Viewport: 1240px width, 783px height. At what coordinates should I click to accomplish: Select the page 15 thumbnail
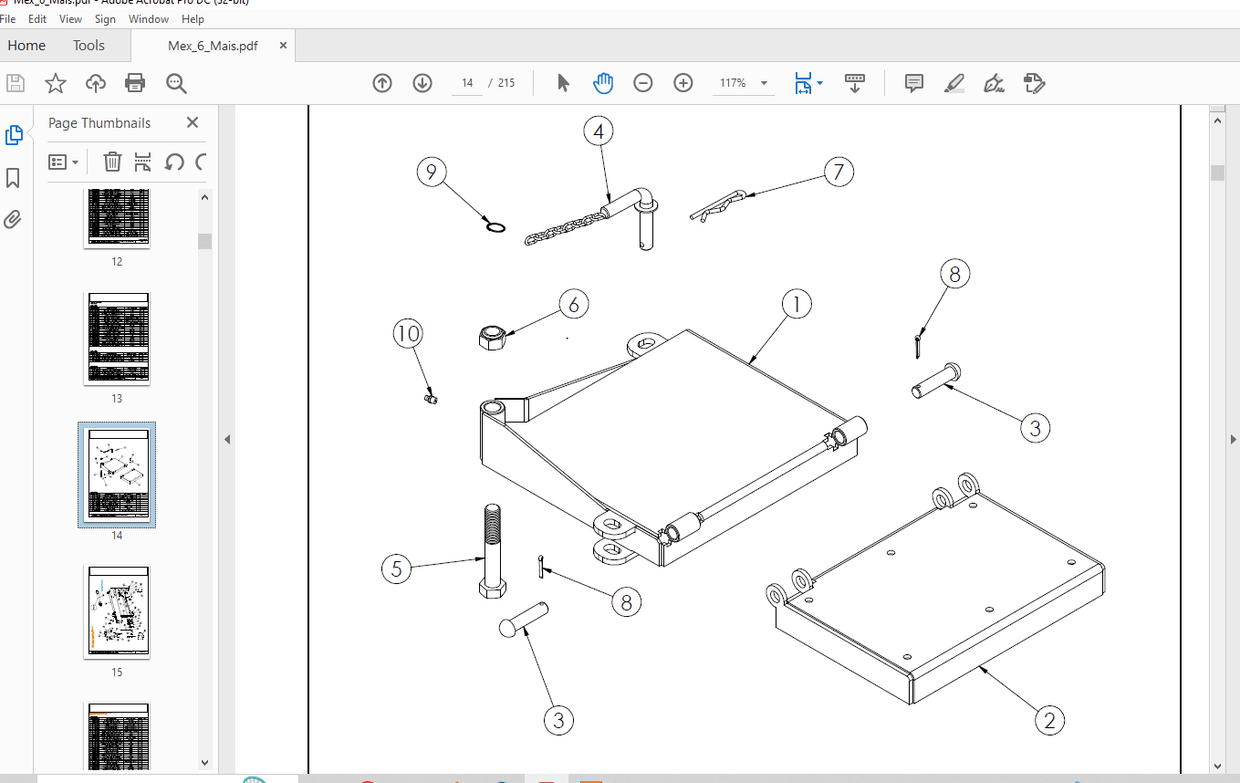117,612
